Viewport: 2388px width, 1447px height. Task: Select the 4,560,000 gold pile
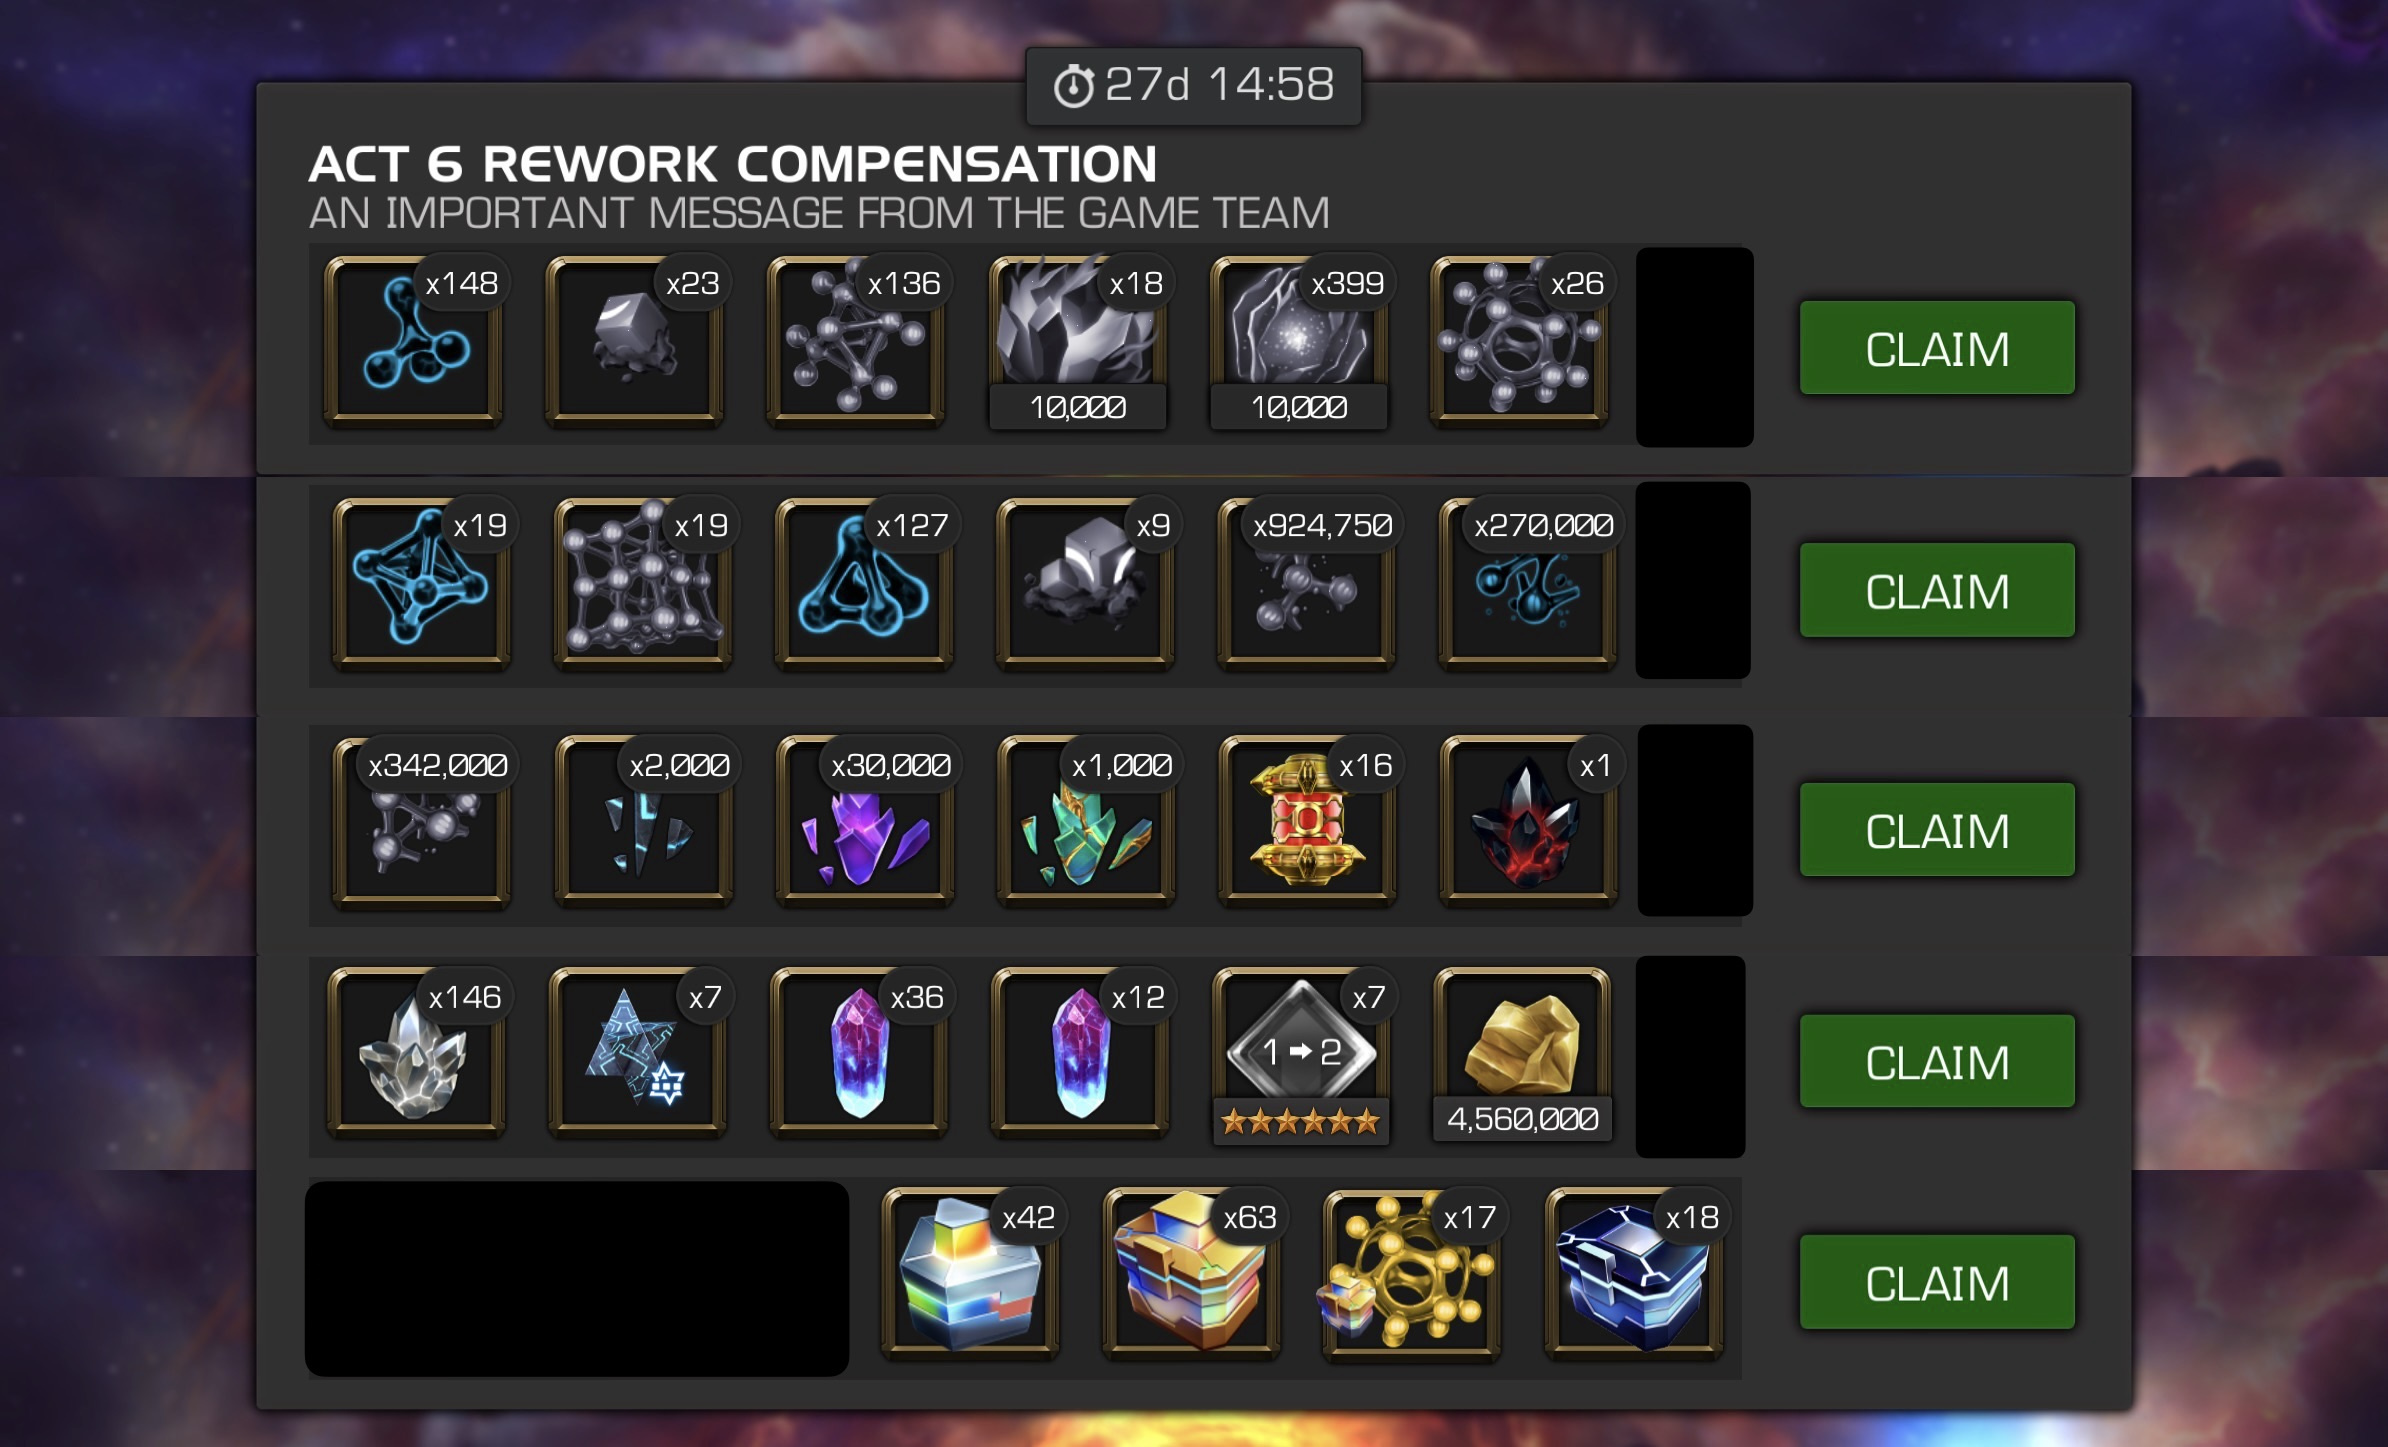pos(1522,1056)
